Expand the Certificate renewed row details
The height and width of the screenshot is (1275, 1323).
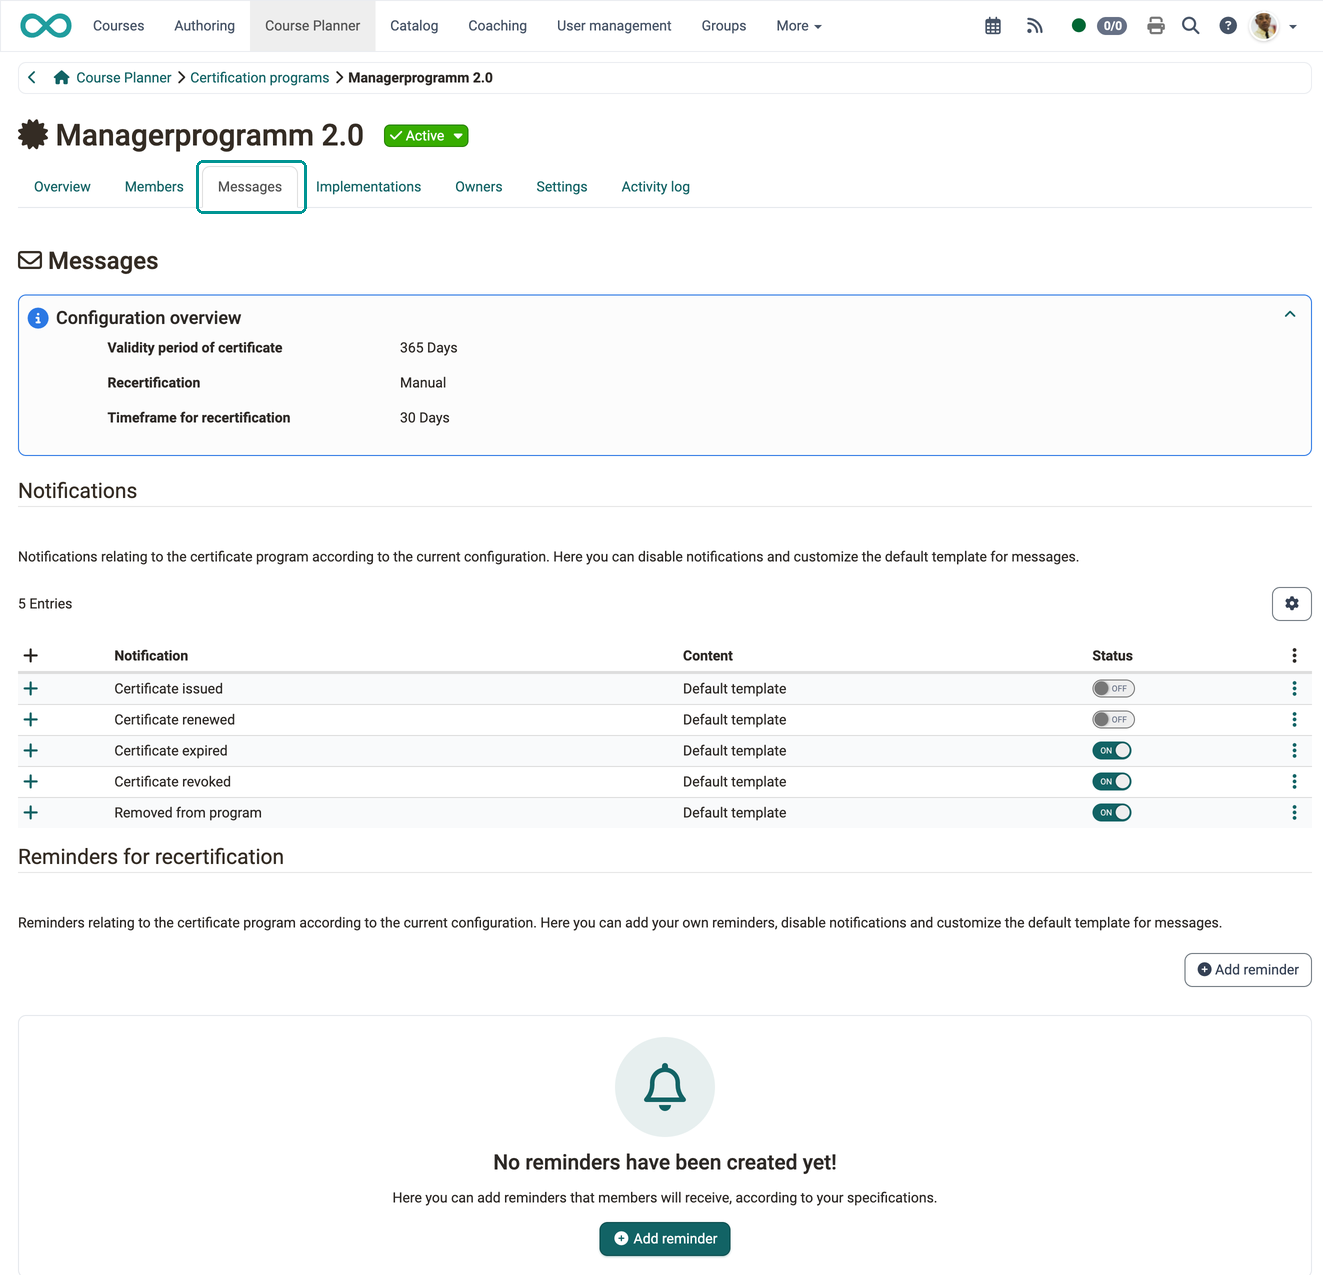[x=31, y=719]
